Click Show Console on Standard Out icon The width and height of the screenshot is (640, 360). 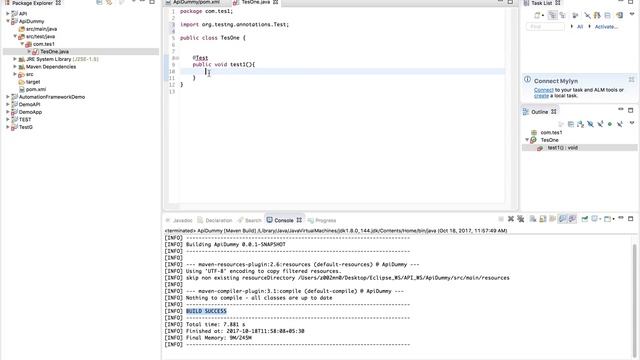coord(562,219)
